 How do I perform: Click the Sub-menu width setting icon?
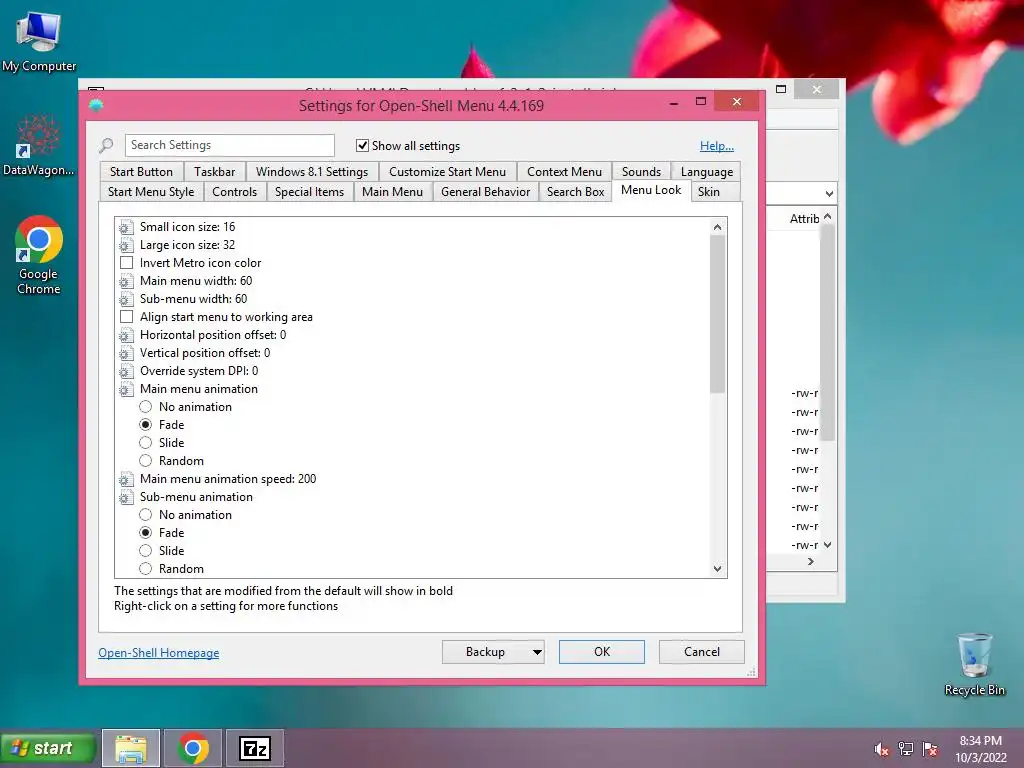coord(126,299)
